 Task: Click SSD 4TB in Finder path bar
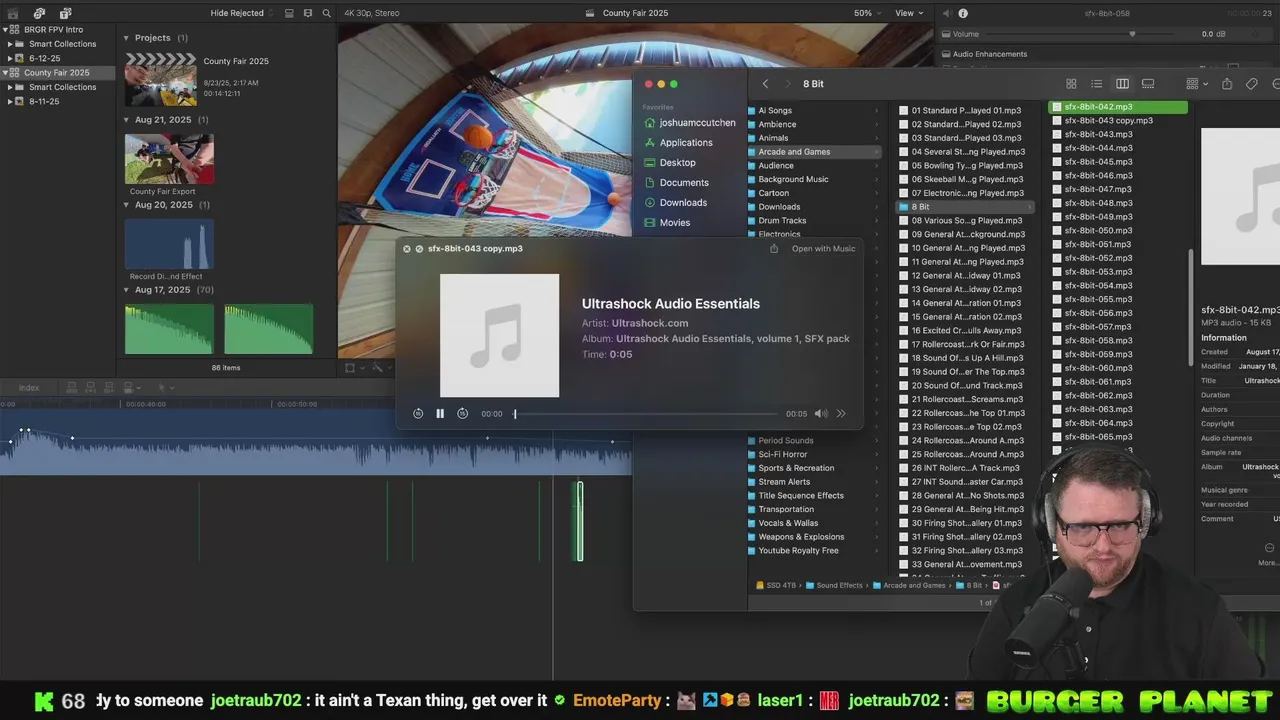[775, 585]
